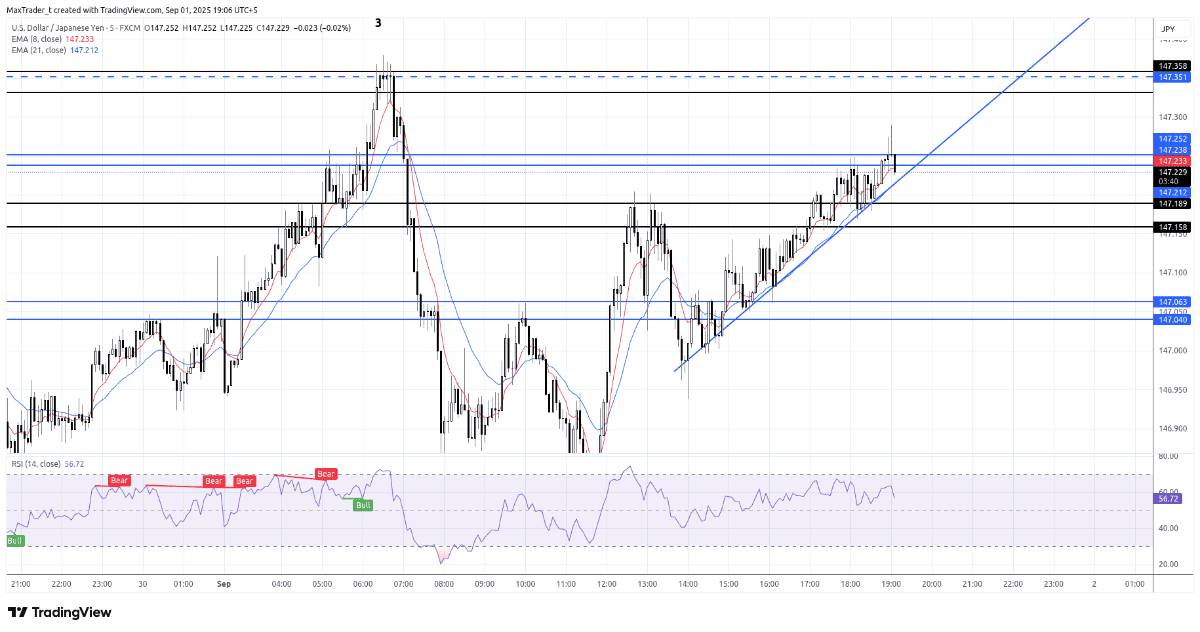
Task: Click the first Bear marker near 23:00
Action: click(119, 481)
